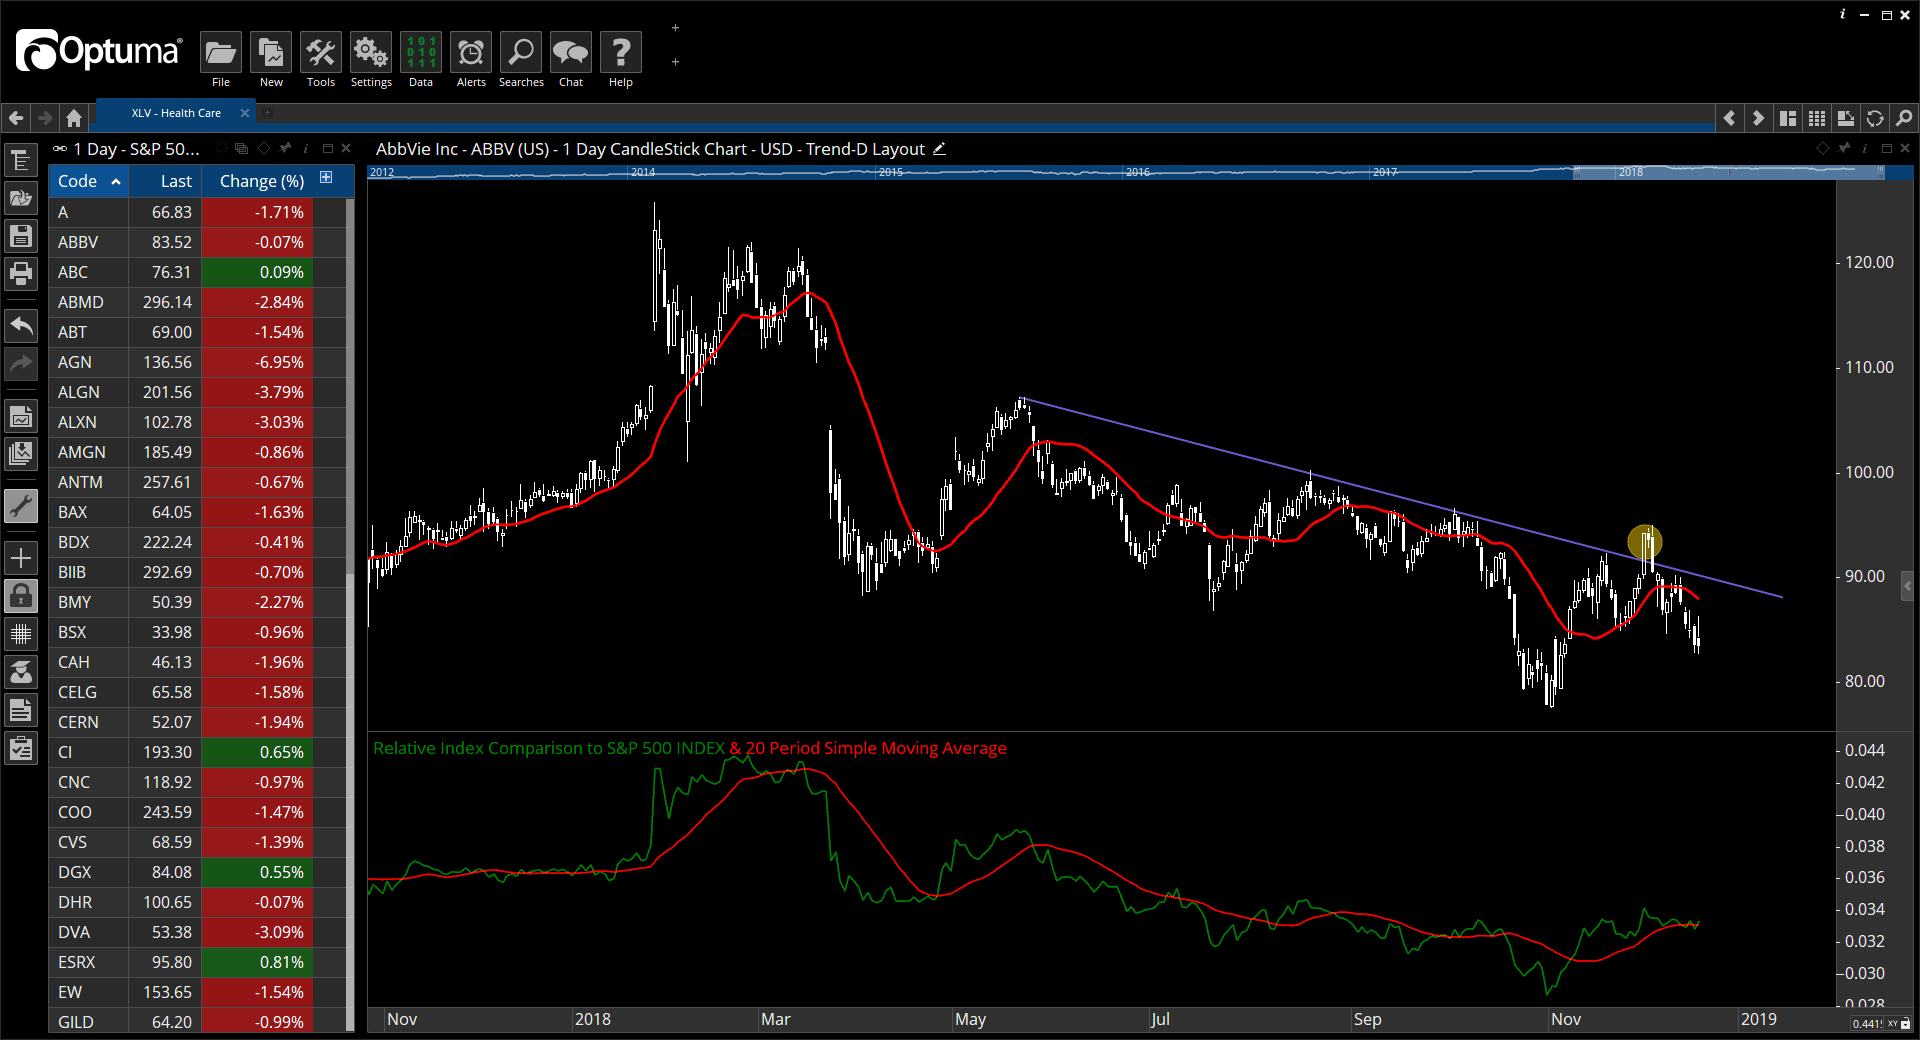Image resolution: width=1920 pixels, height=1040 pixels.
Task: Click the Print icon in sidebar
Action: pos(21,273)
